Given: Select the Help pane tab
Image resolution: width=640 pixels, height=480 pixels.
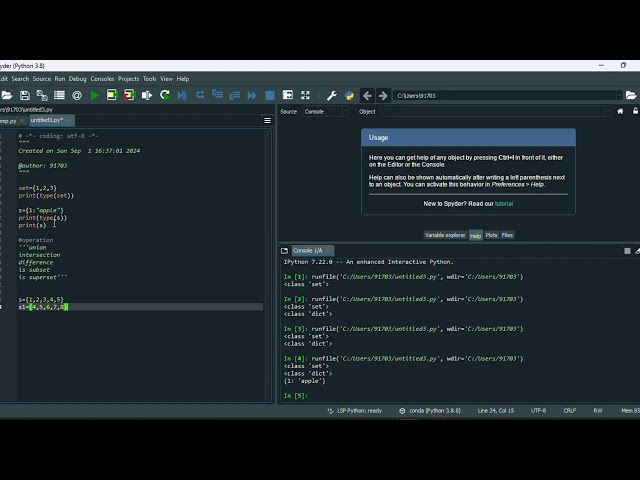Looking at the screenshot, I should (475, 236).
